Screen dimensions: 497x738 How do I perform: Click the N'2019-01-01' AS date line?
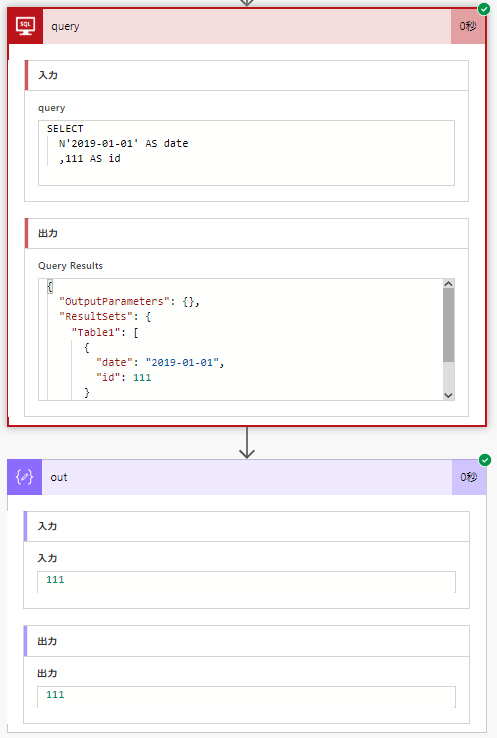[x=123, y=143]
